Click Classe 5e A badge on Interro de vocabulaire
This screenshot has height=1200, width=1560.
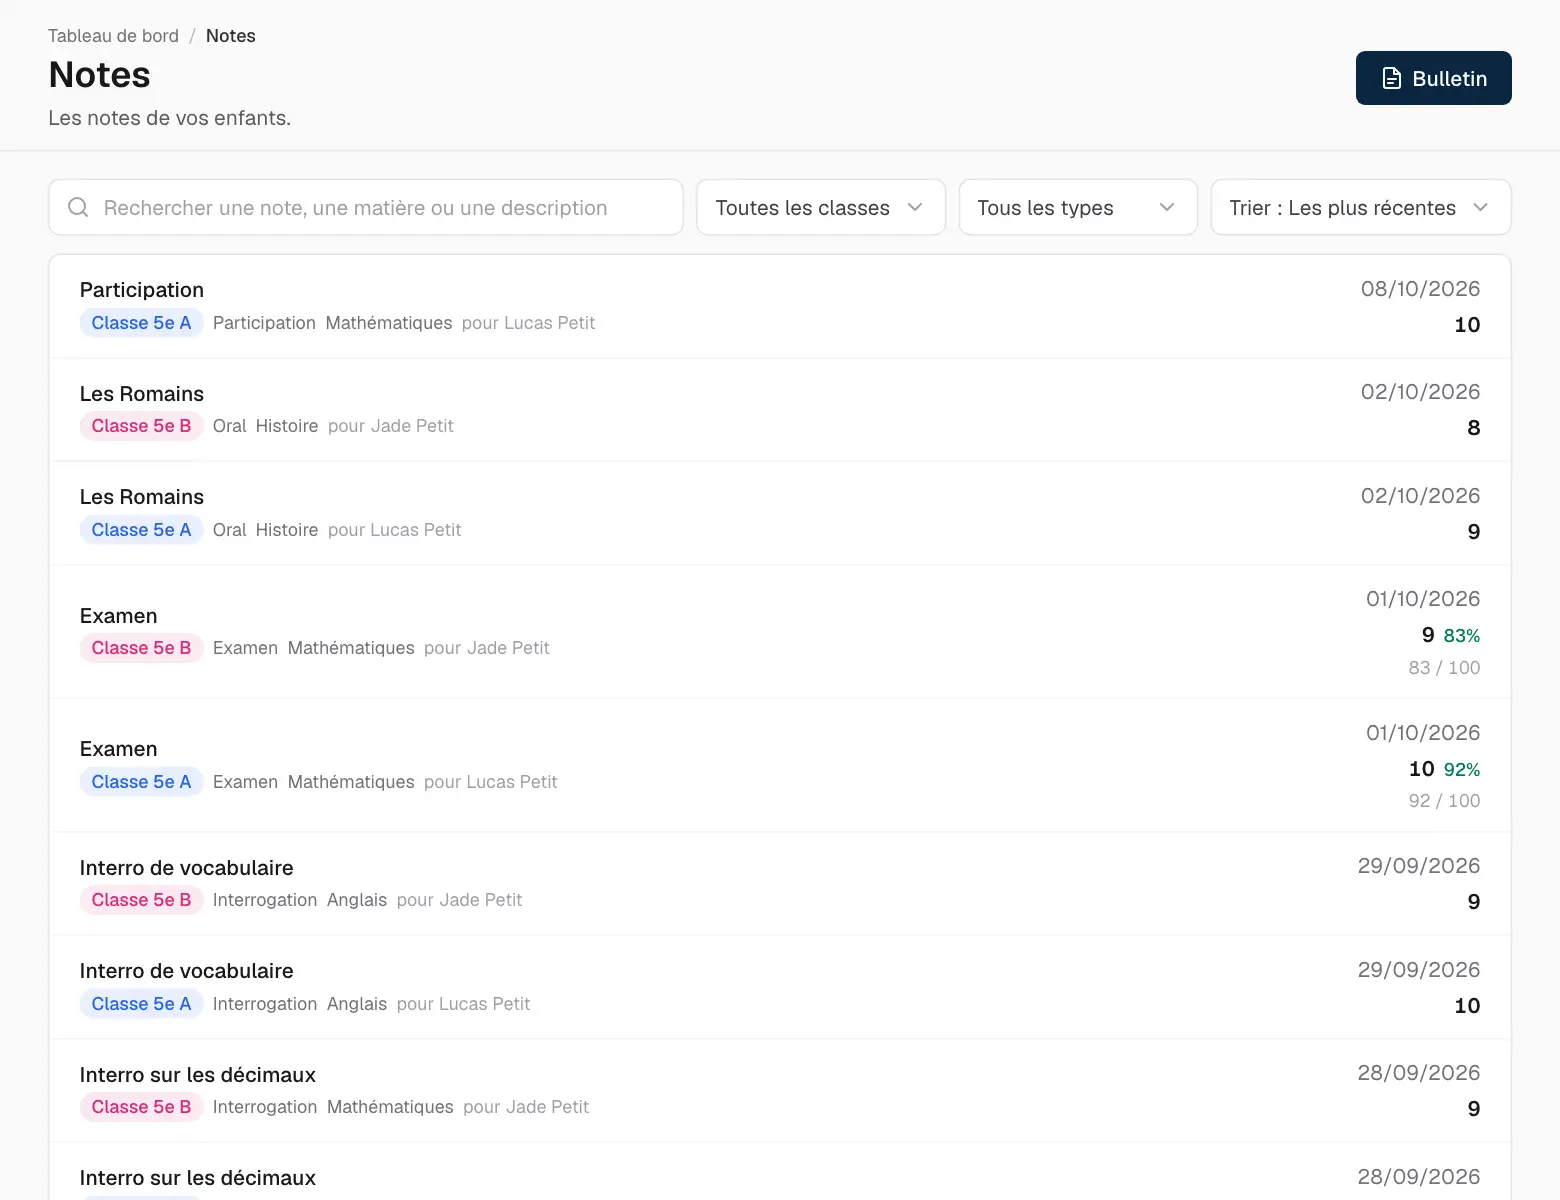(x=141, y=1004)
